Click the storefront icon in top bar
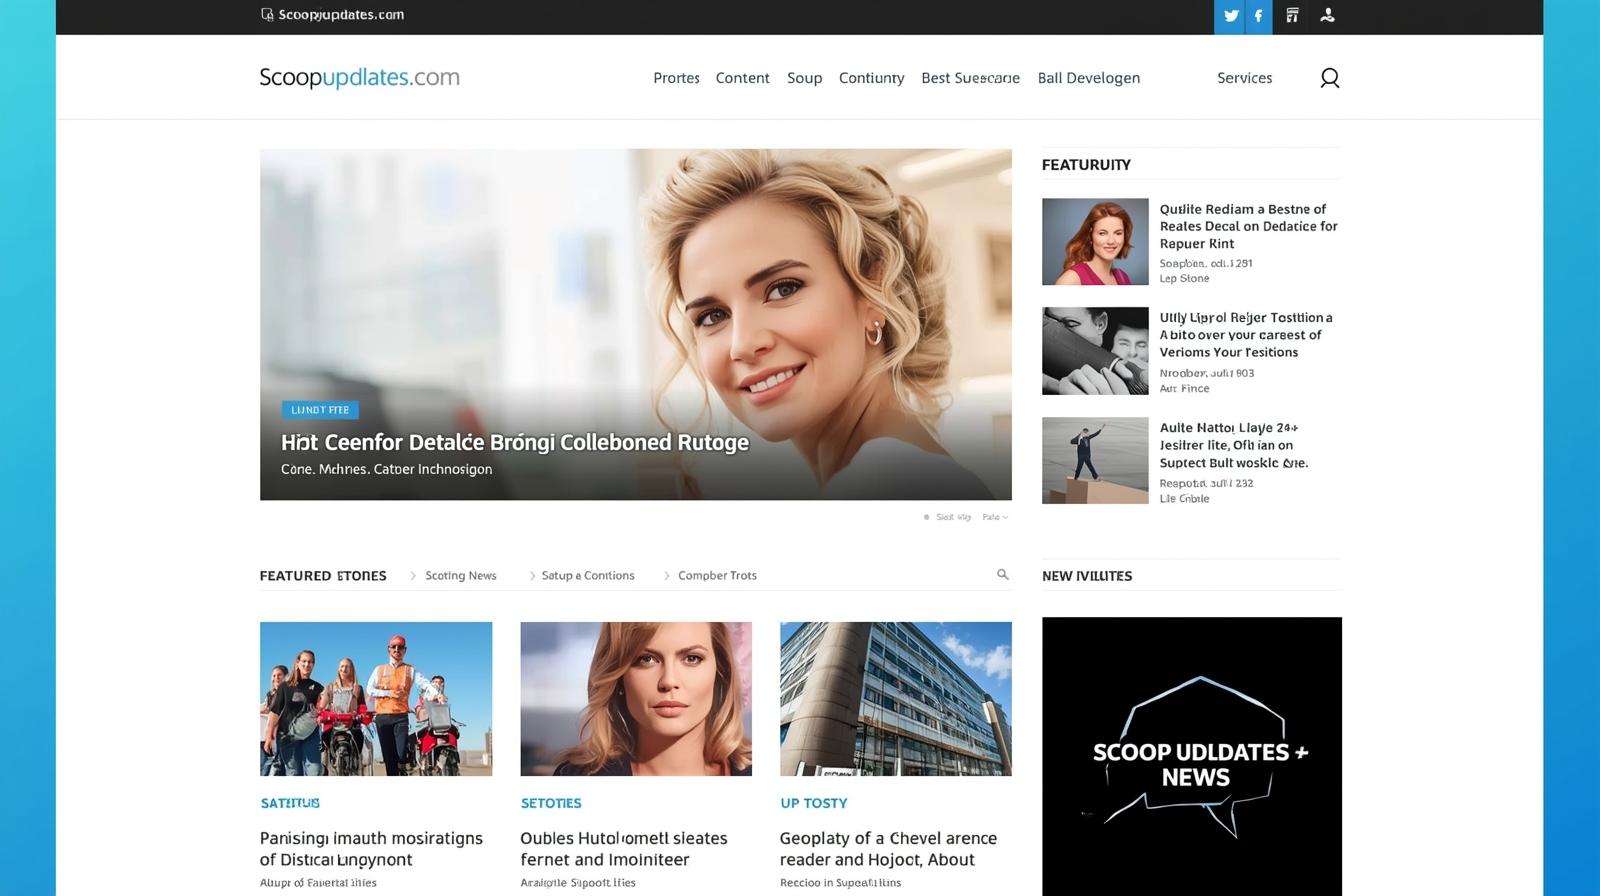 click(x=1292, y=16)
